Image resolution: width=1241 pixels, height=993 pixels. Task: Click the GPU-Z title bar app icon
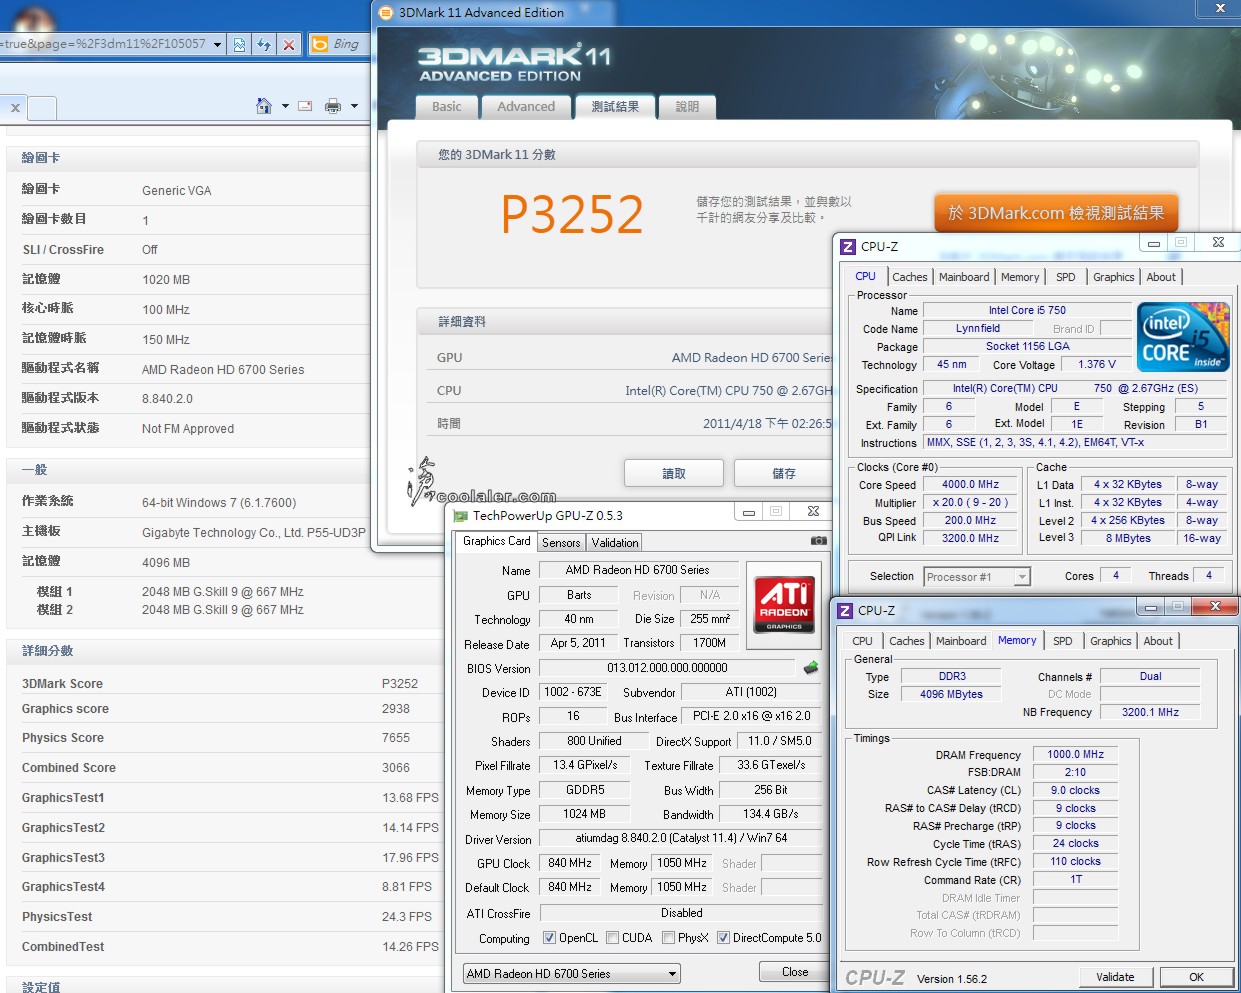click(x=460, y=515)
